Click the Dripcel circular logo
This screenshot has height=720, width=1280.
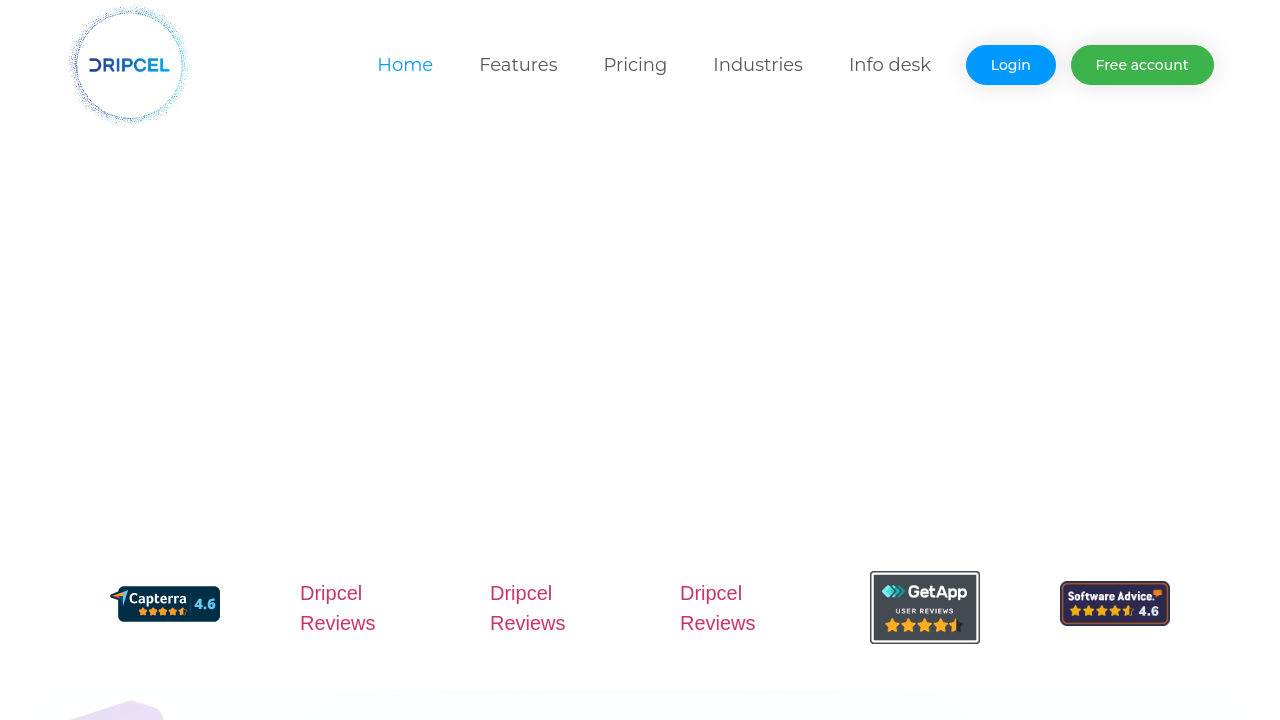[x=129, y=65]
